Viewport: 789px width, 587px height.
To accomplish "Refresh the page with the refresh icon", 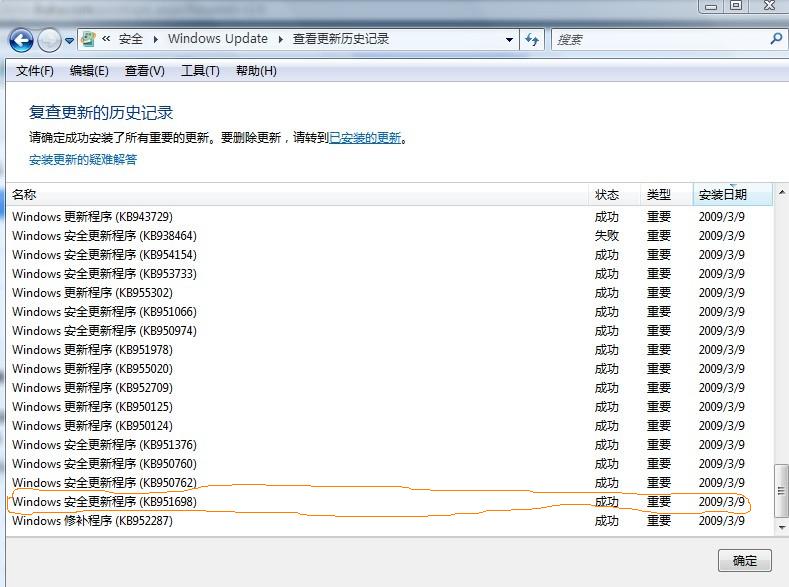I will (532, 39).
